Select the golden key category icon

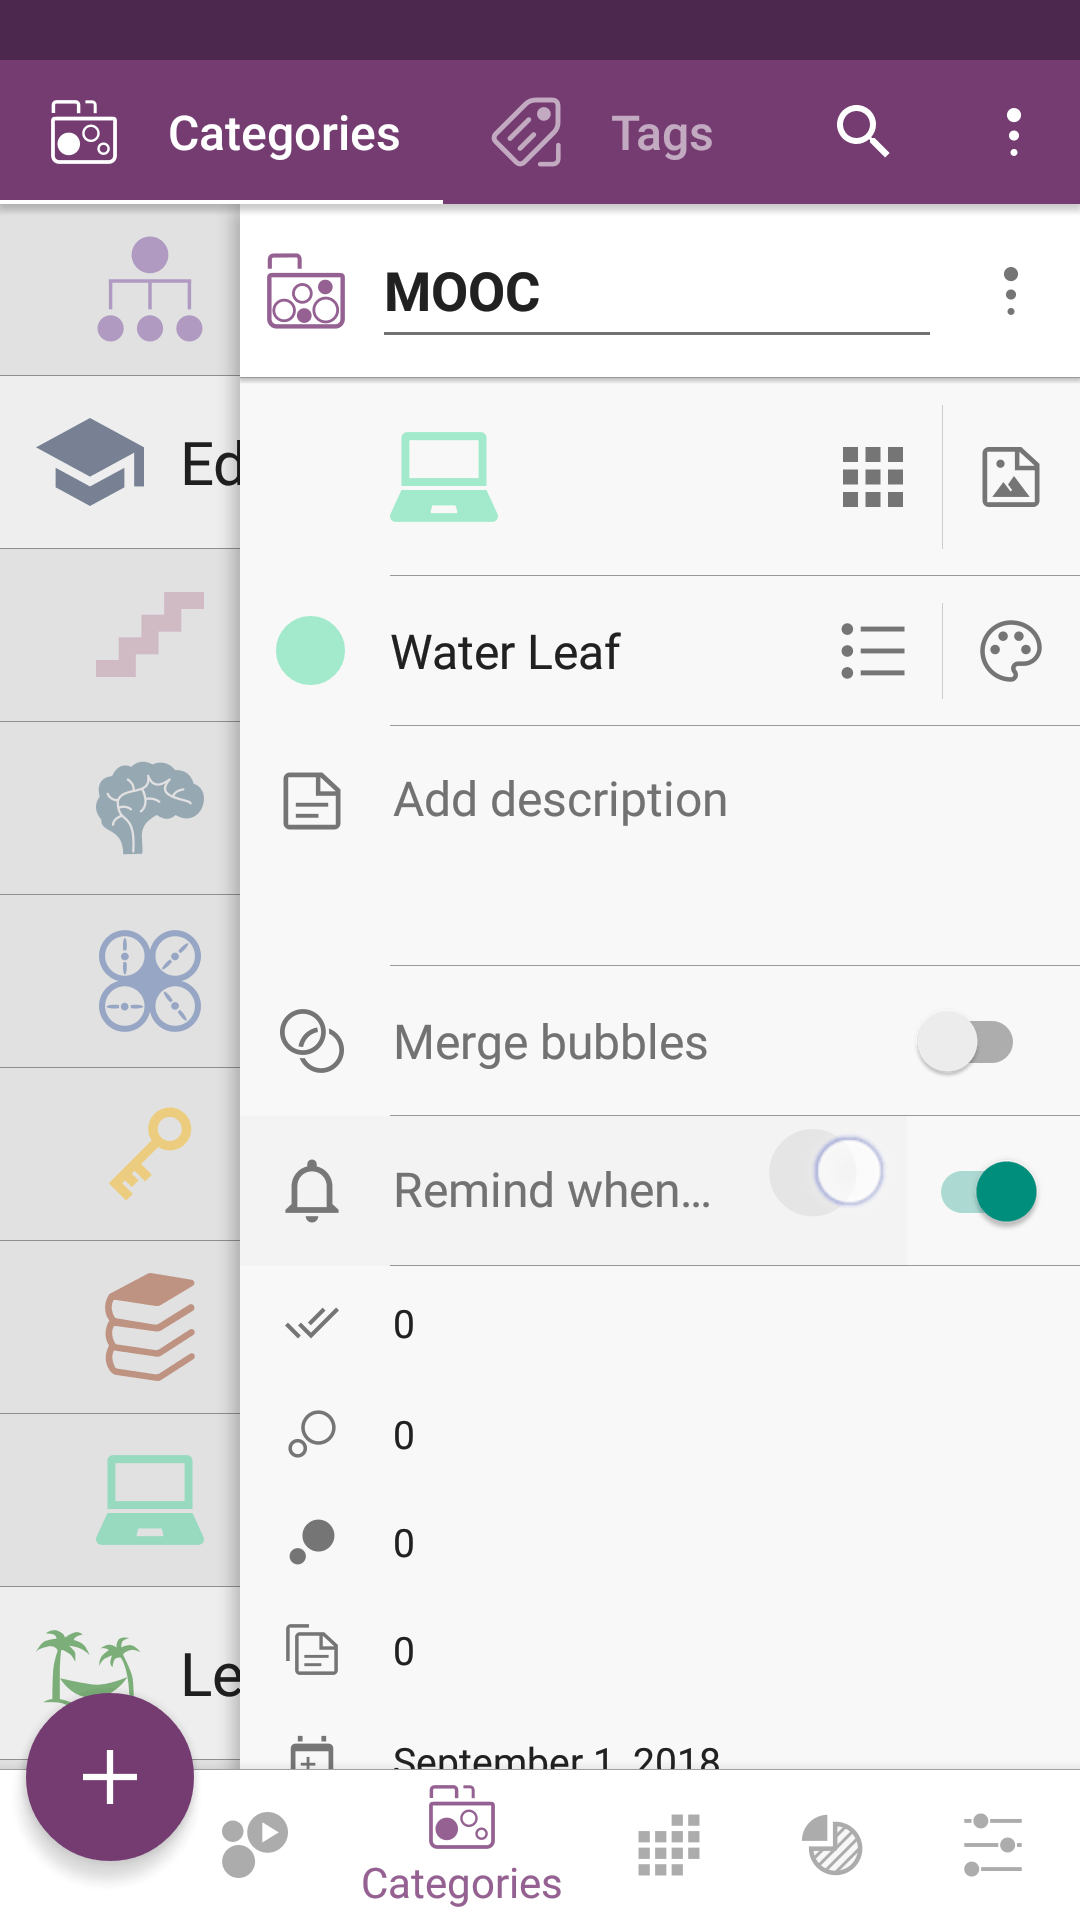point(150,1153)
